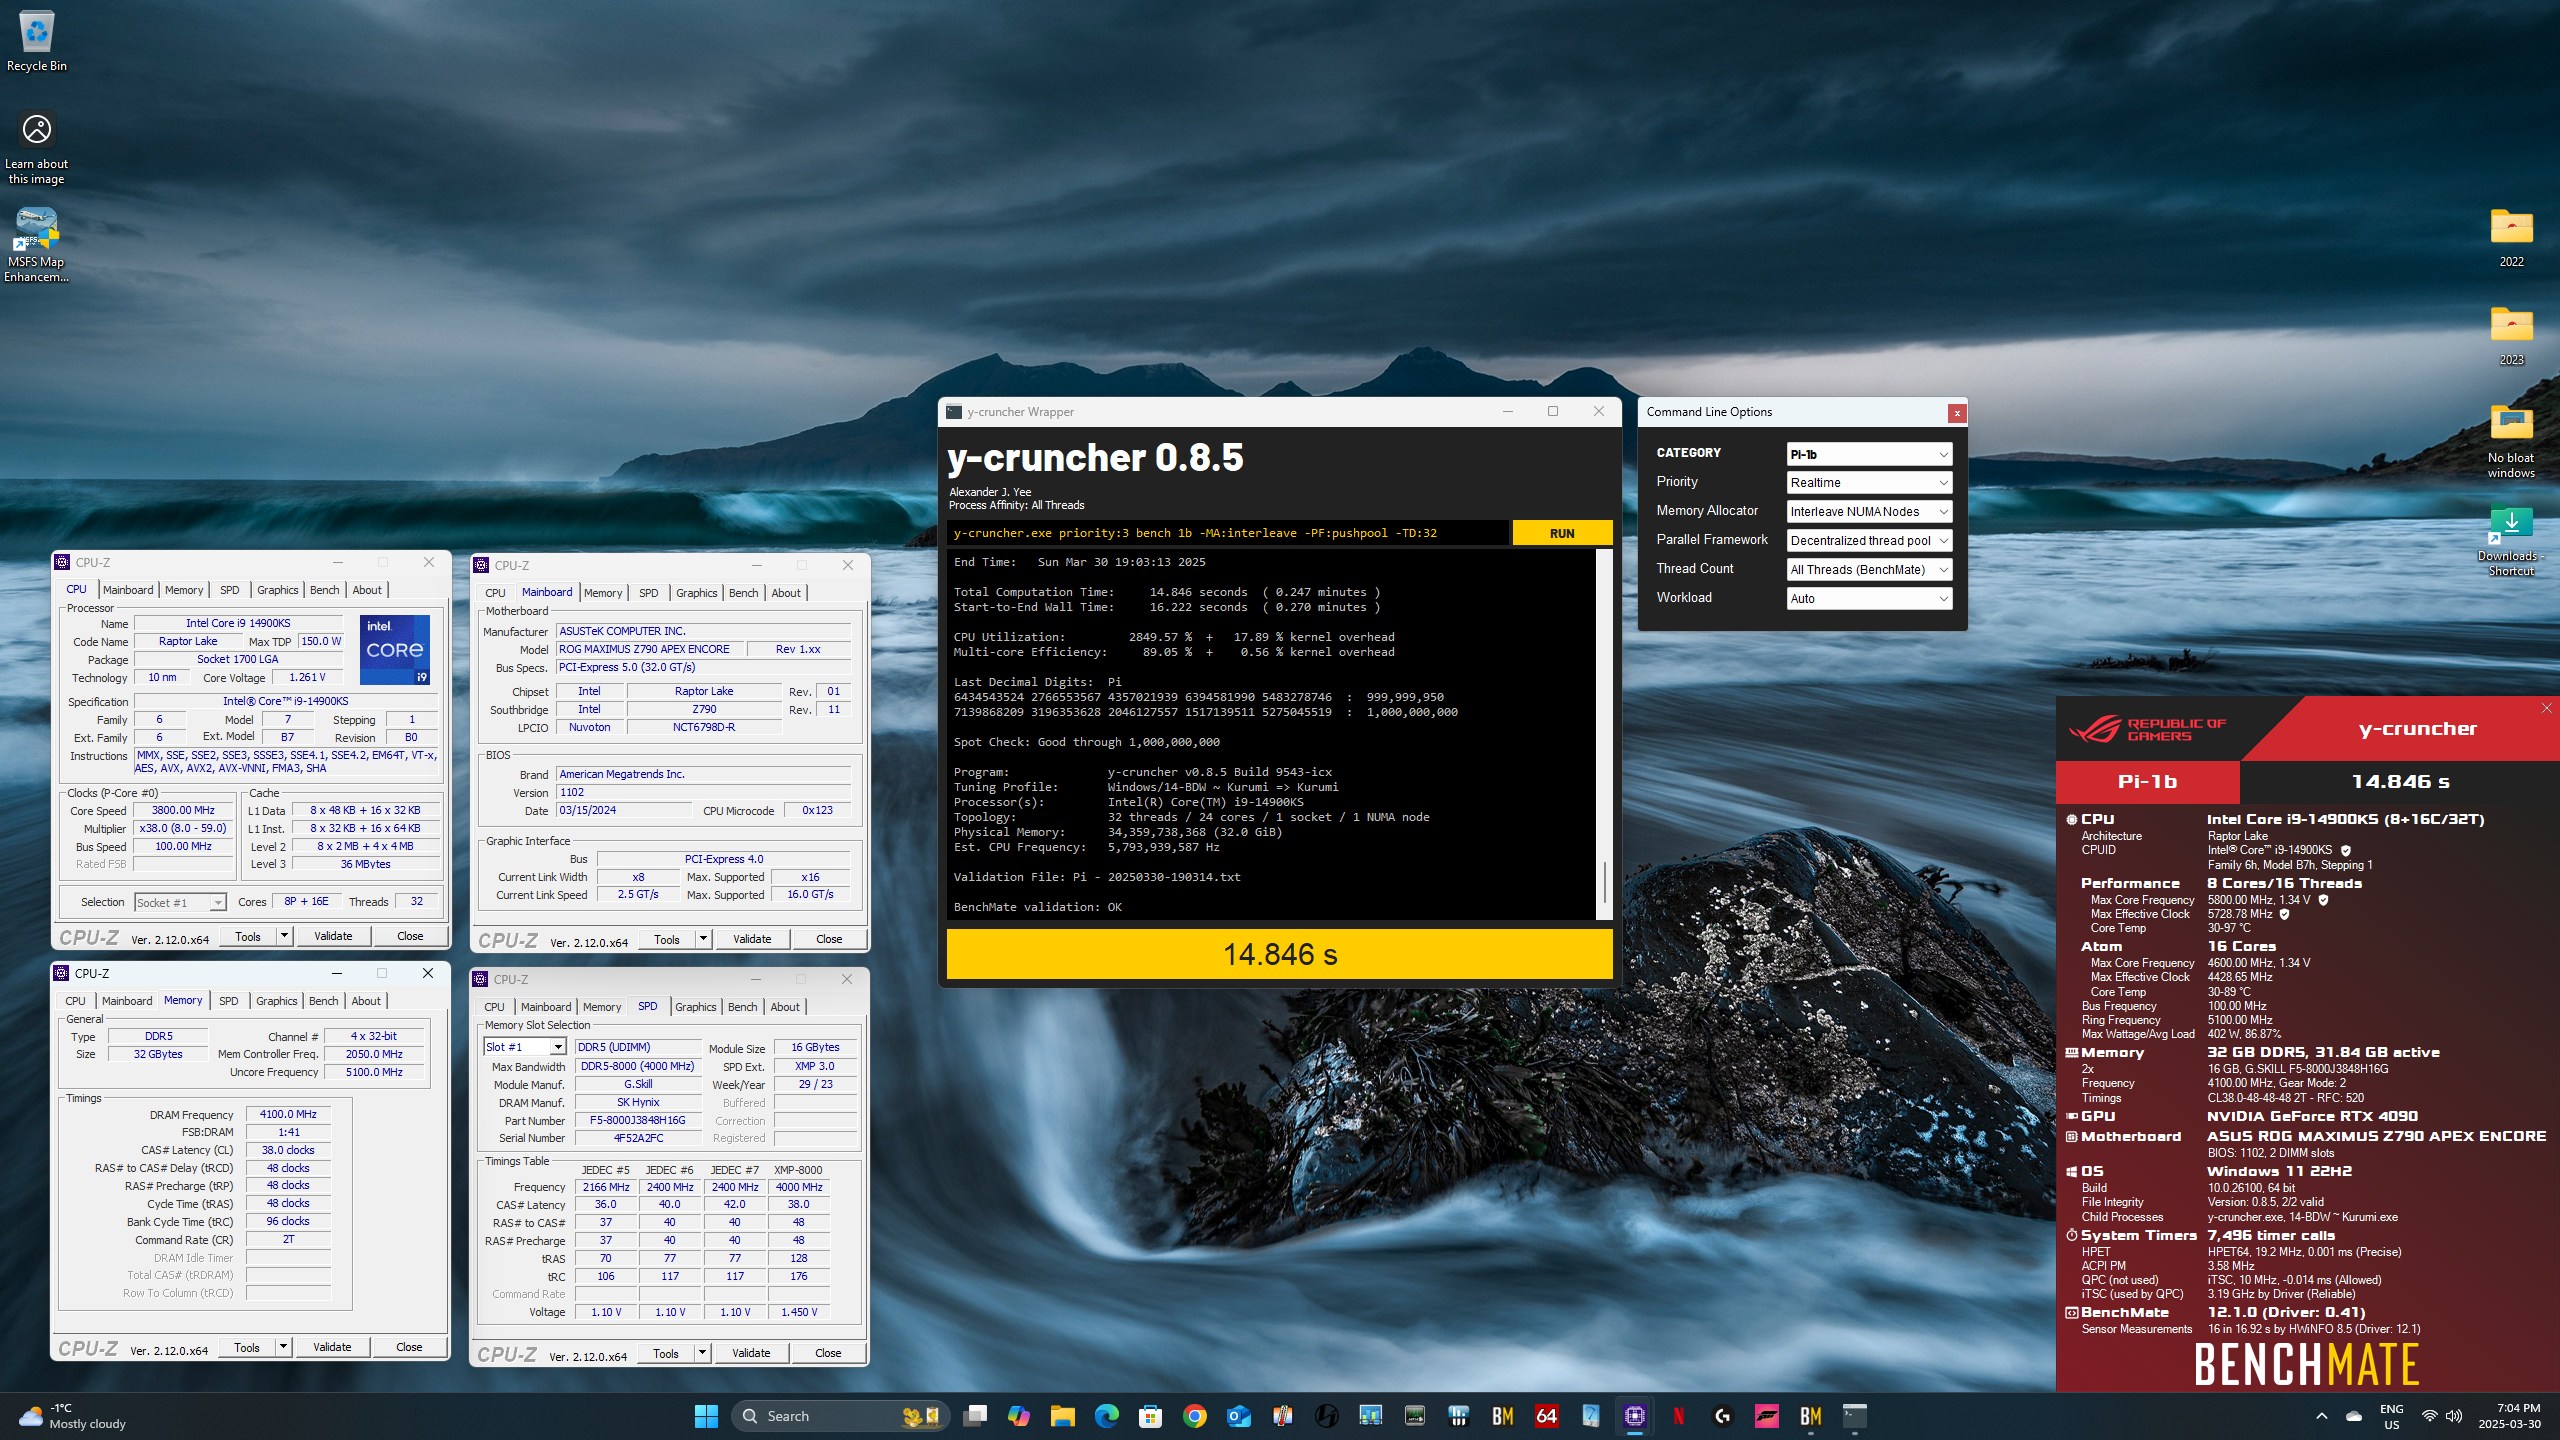Launch Microsoft Edge from the taskbar
The height and width of the screenshot is (1440, 2560).
(x=1107, y=1416)
